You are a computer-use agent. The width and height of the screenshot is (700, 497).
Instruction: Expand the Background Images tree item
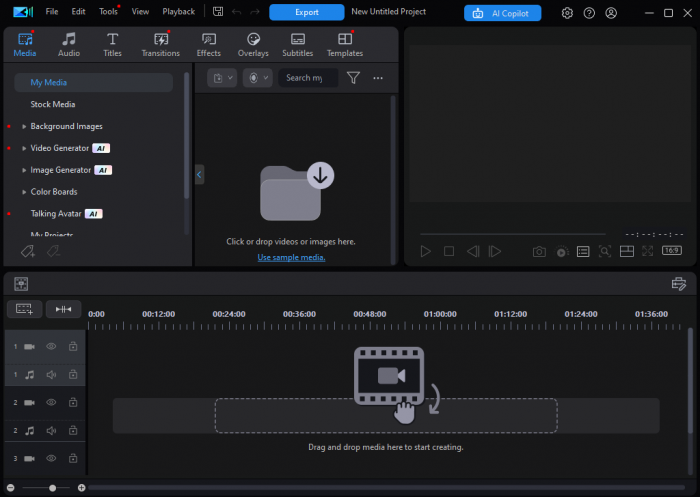tap(24, 126)
